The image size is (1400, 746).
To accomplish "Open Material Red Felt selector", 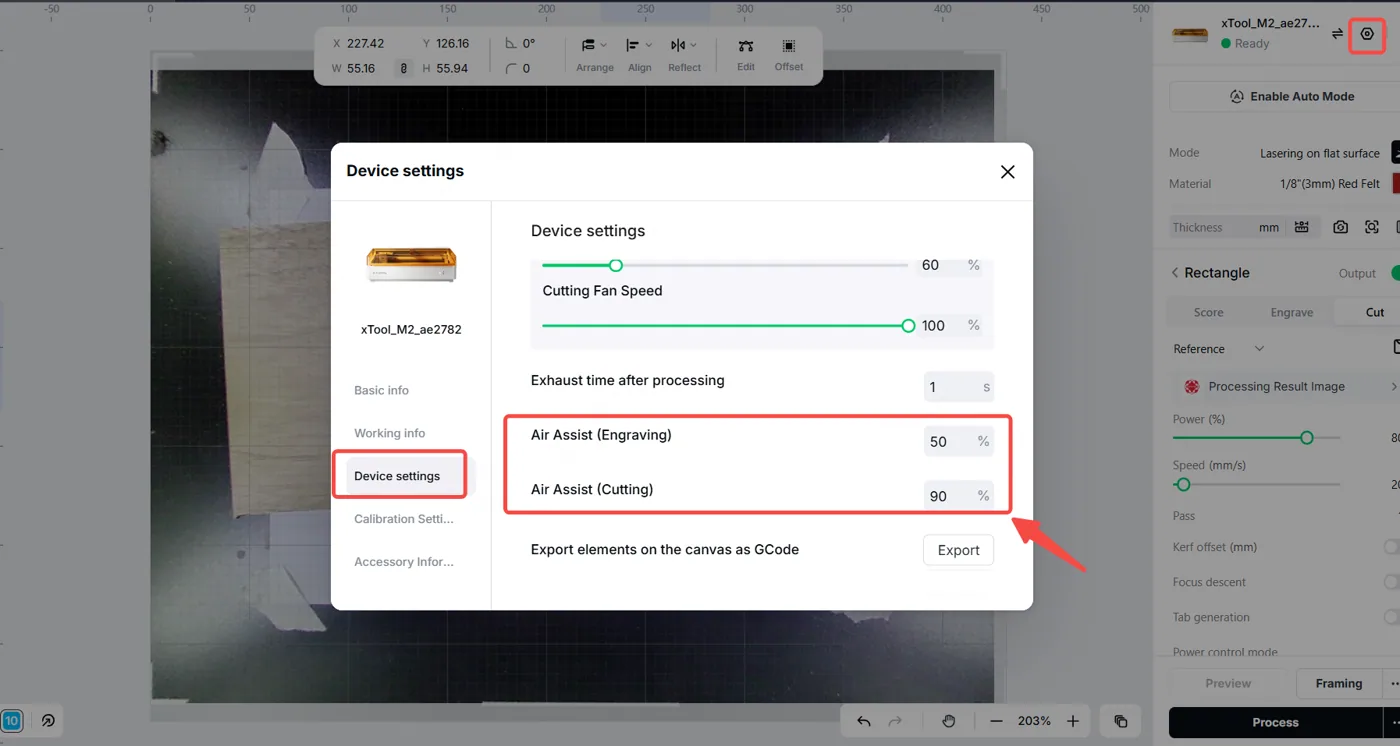I will click(1330, 184).
